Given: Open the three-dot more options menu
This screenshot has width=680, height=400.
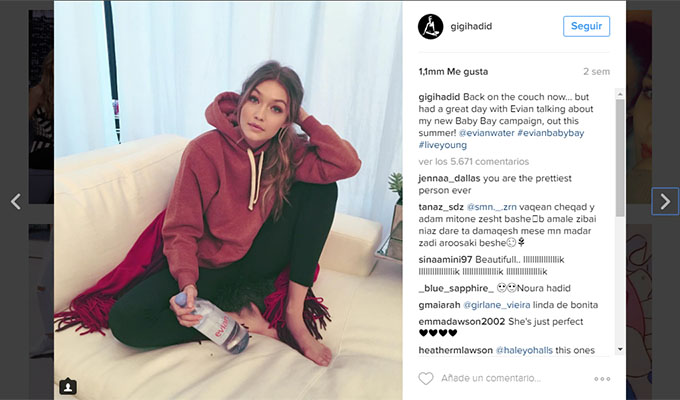Looking at the screenshot, I should pyautogui.click(x=602, y=379).
